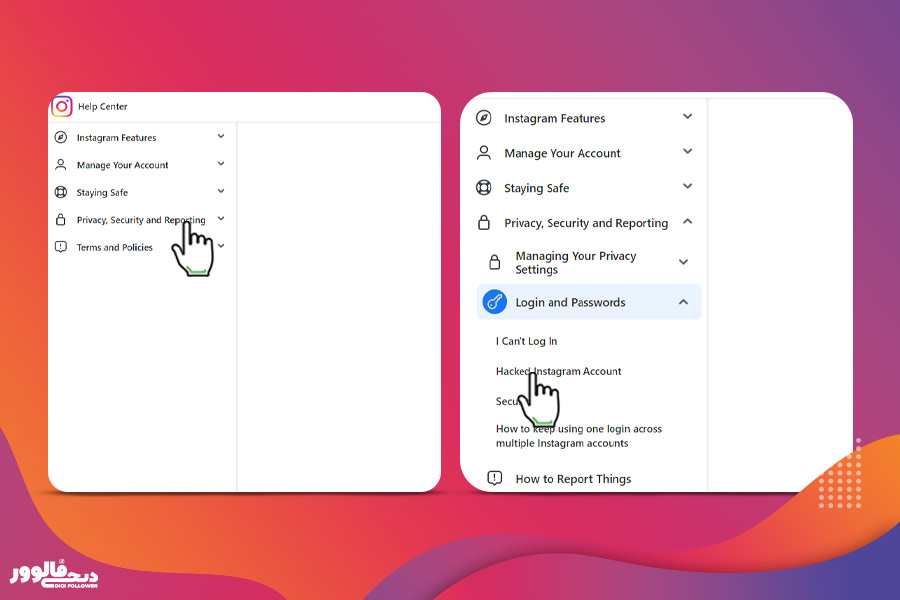
Task: Expand the Staying Safe chevron, left panel
Action: (221, 191)
